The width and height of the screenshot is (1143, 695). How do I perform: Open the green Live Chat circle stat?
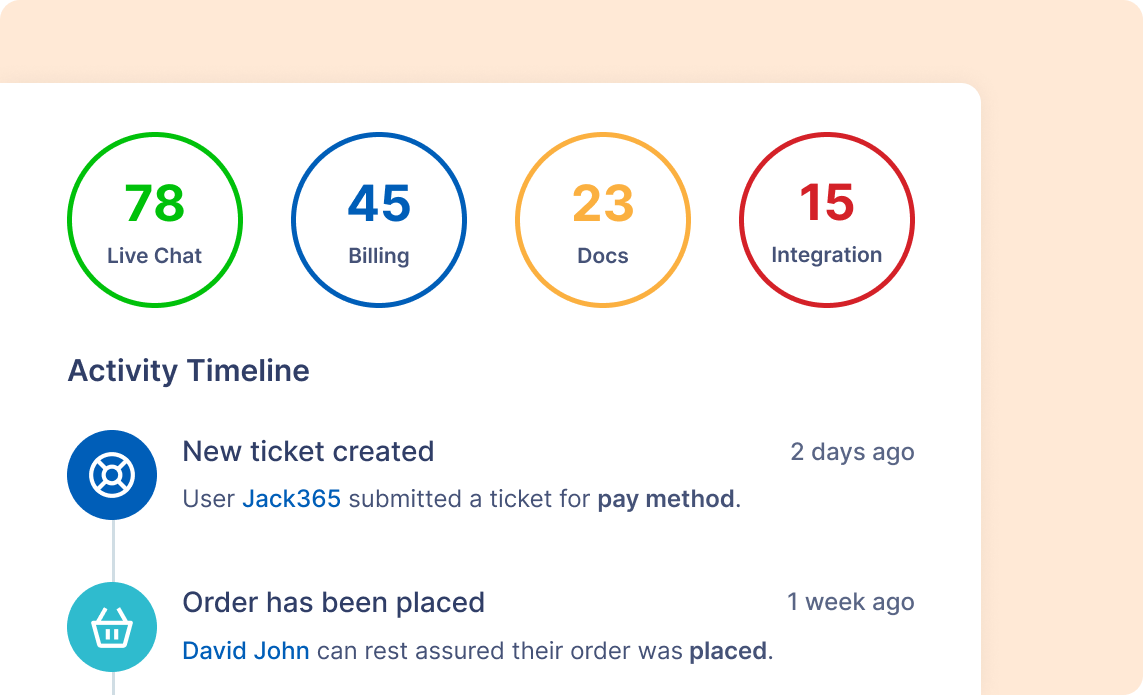pos(155,220)
